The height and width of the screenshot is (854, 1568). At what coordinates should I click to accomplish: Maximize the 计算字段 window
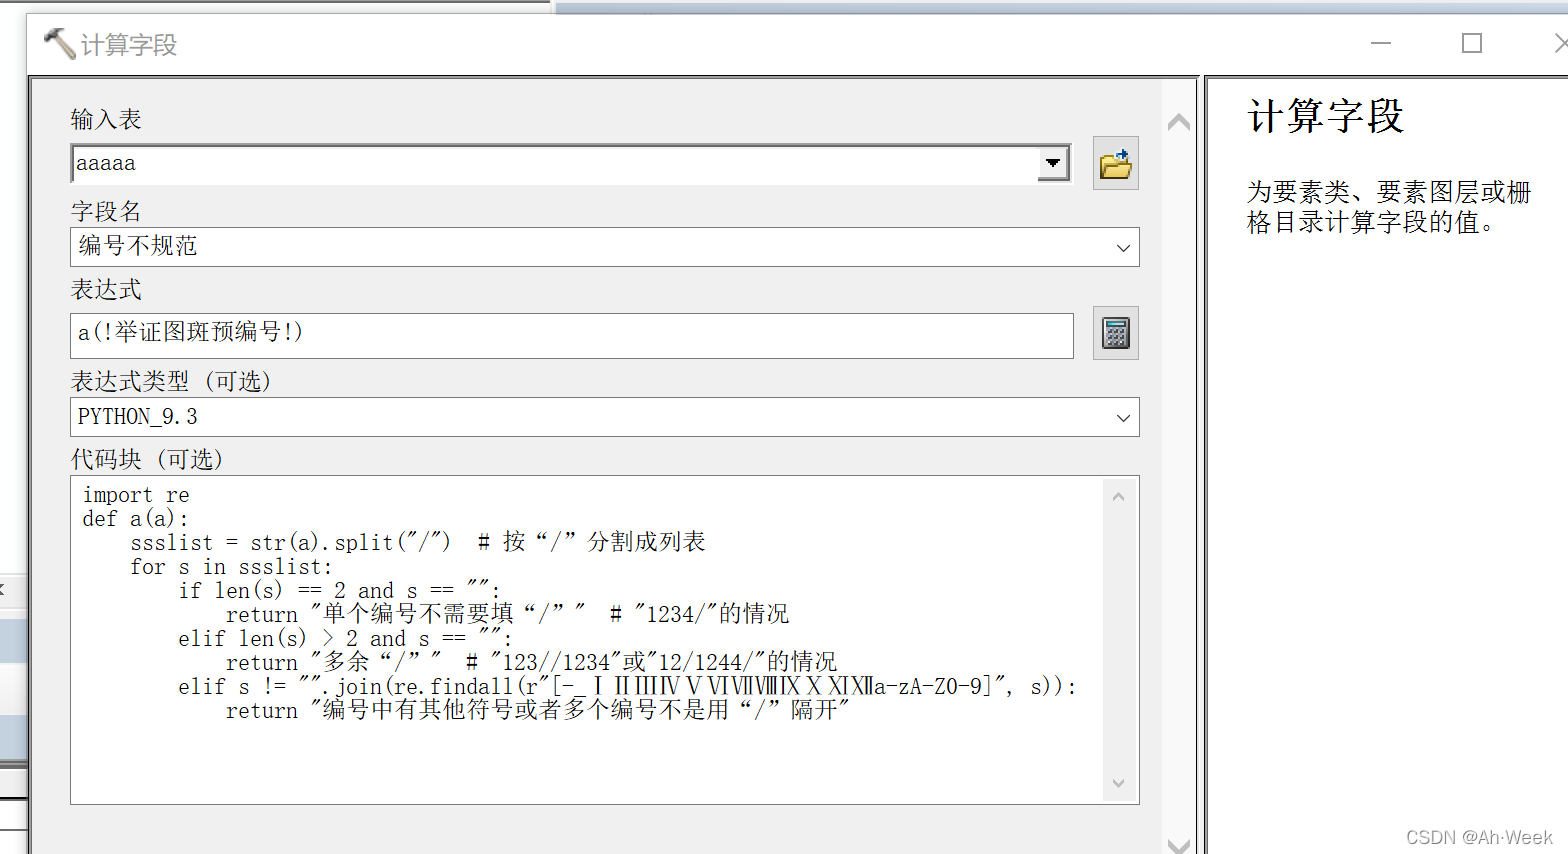[x=1471, y=43]
